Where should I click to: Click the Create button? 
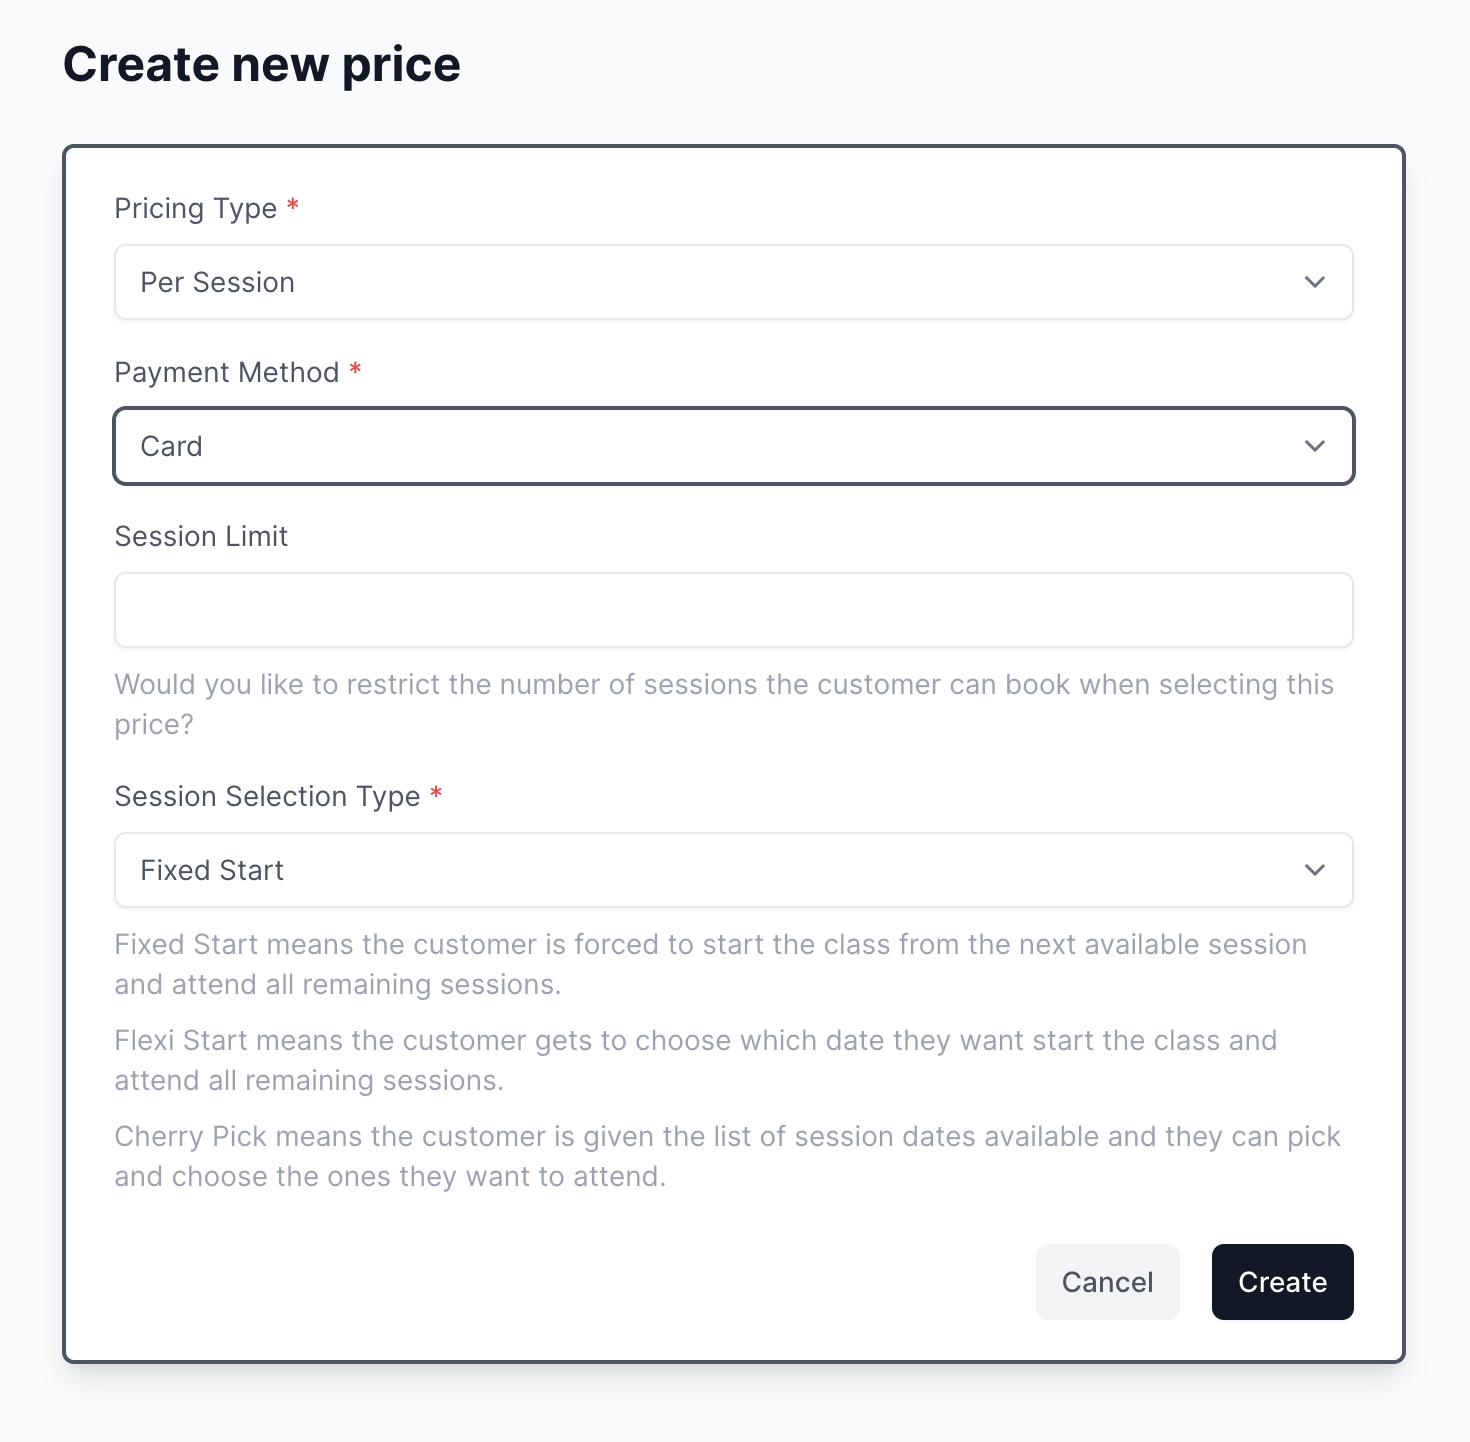(1282, 1282)
